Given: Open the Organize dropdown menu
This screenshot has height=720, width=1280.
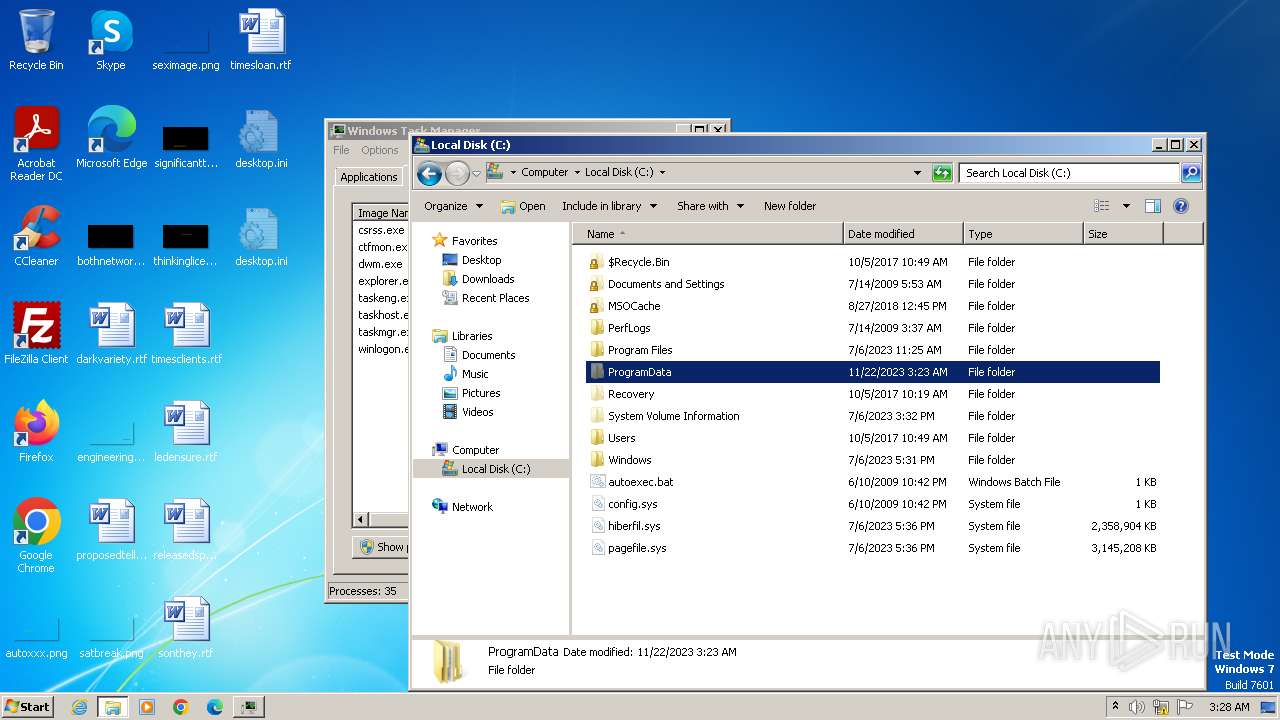Looking at the screenshot, I should (x=453, y=206).
